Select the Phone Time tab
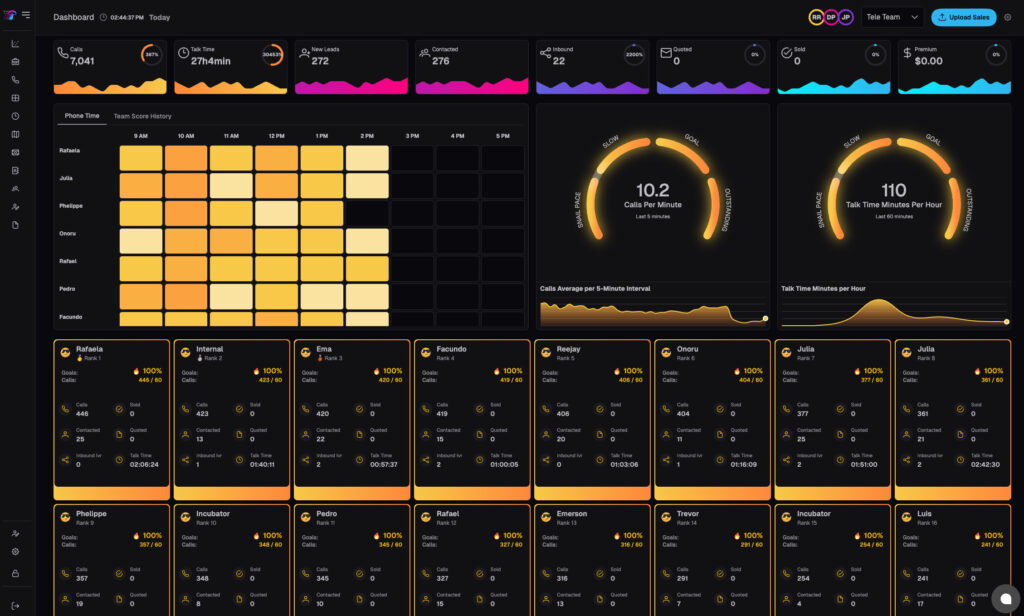This screenshot has height=616, width=1024. coord(82,116)
